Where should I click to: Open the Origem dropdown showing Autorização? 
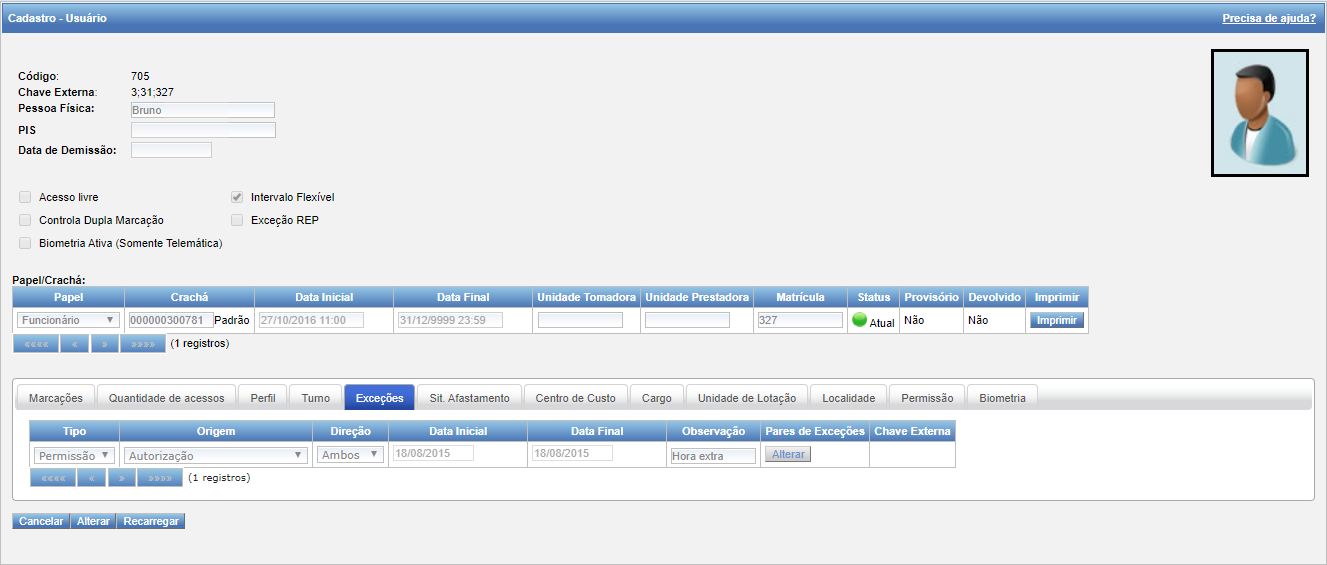[x=214, y=455]
